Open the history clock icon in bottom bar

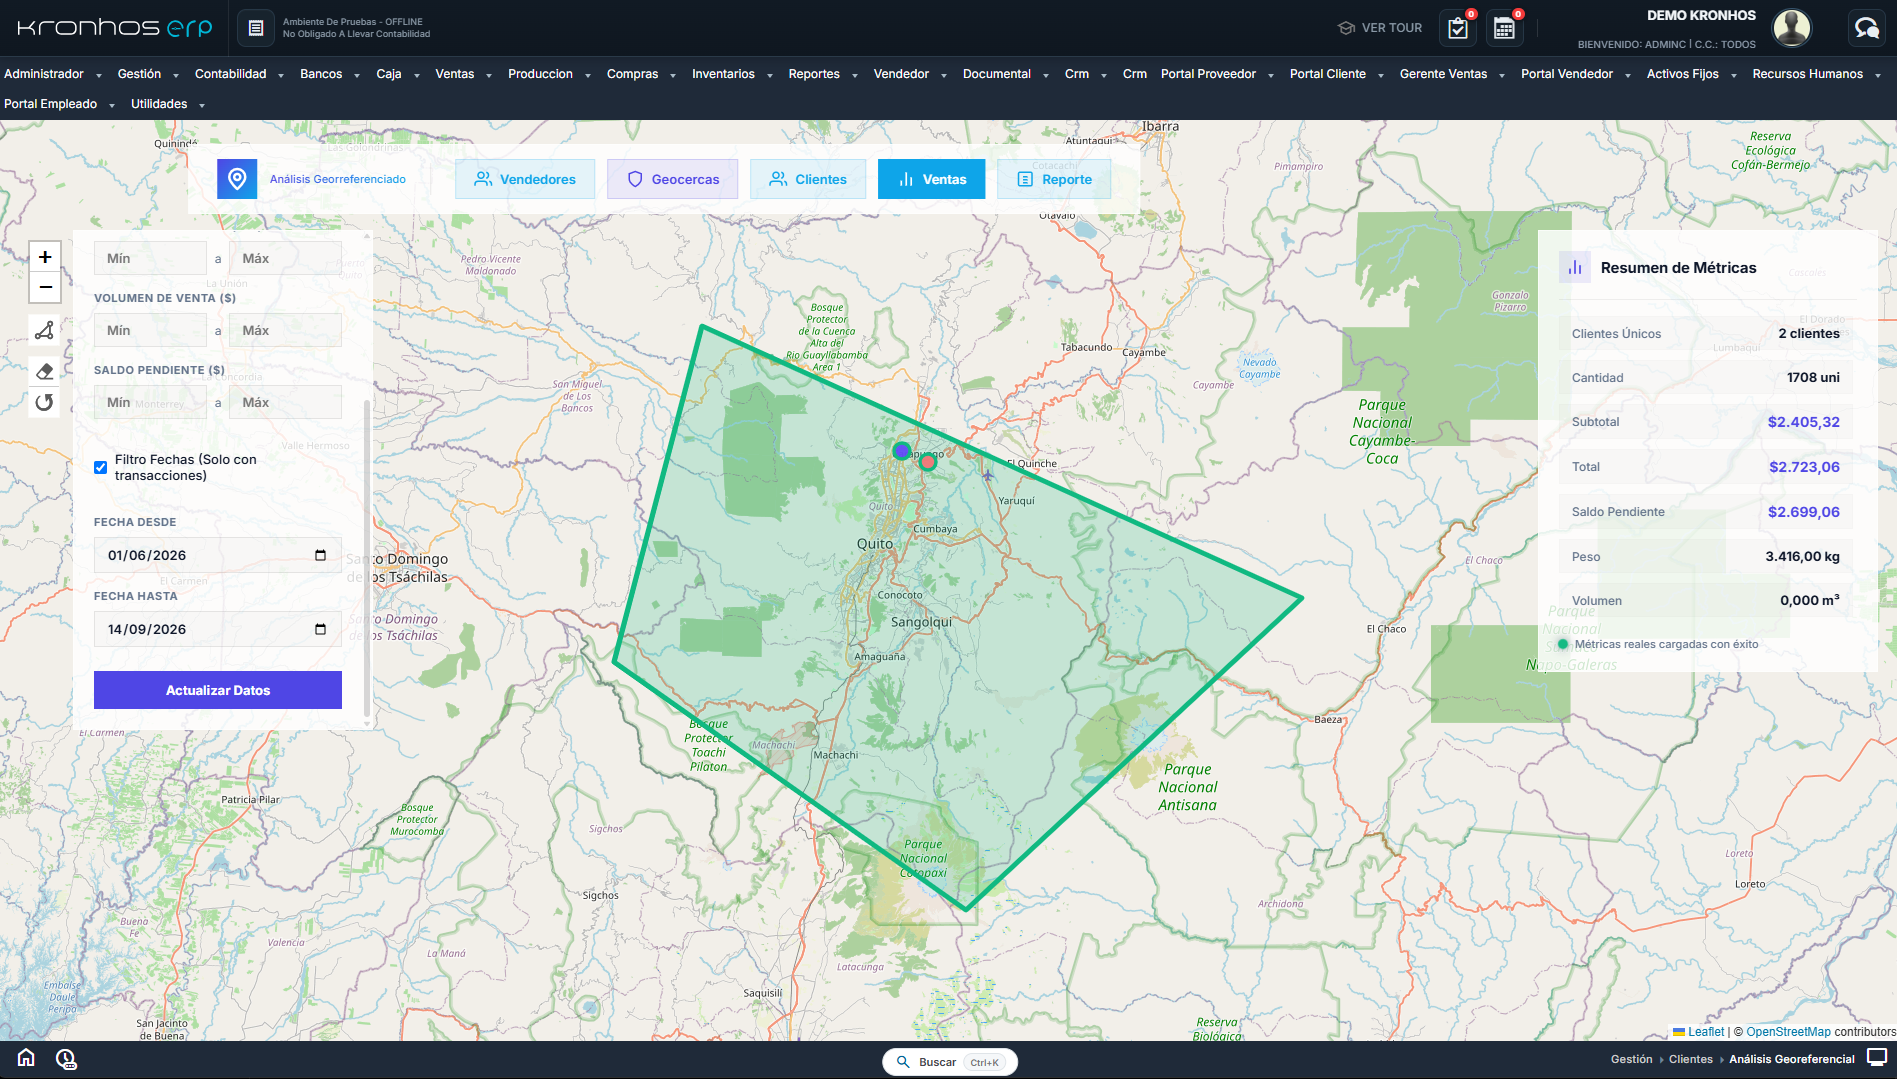[x=66, y=1058]
